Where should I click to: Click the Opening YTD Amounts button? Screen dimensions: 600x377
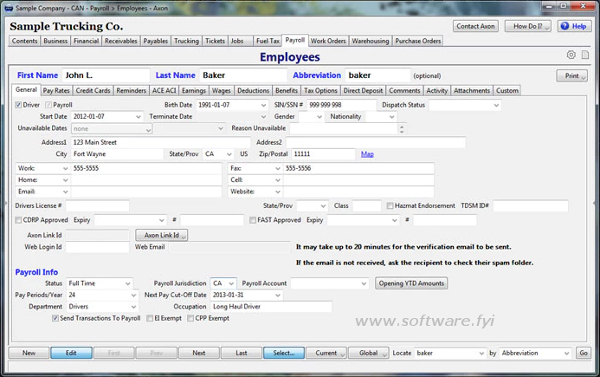411,283
